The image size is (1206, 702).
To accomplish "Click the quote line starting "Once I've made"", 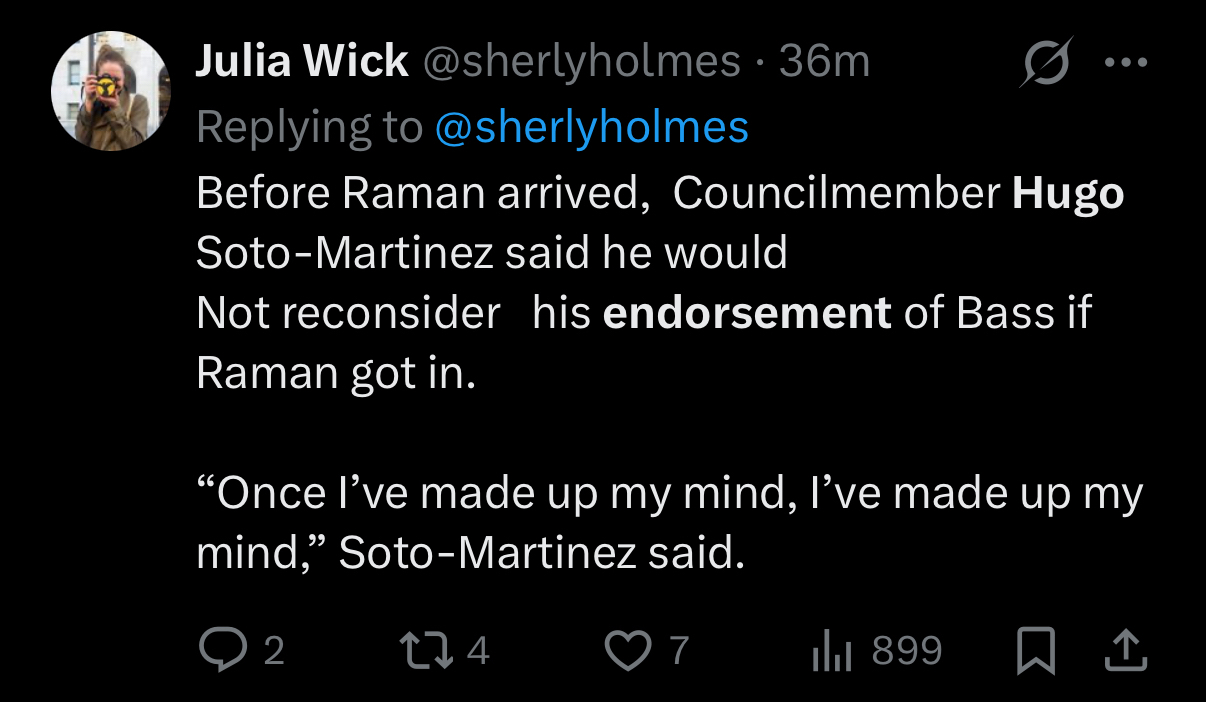I will pyautogui.click(x=668, y=493).
